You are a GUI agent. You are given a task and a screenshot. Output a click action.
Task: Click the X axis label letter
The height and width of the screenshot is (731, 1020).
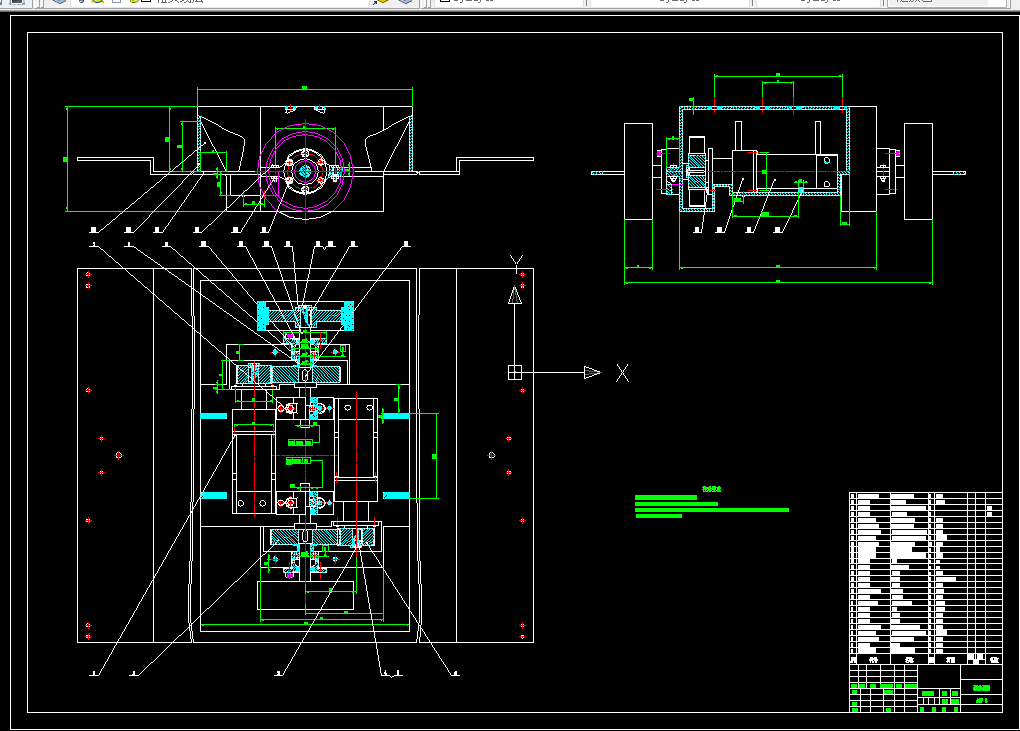click(623, 373)
